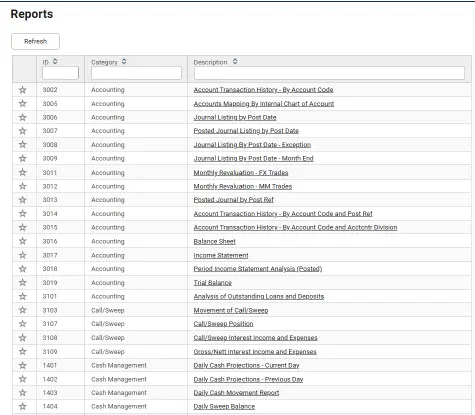Open History By Account Code and Post Ref
475x415 pixels.
click(x=283, y=214)
